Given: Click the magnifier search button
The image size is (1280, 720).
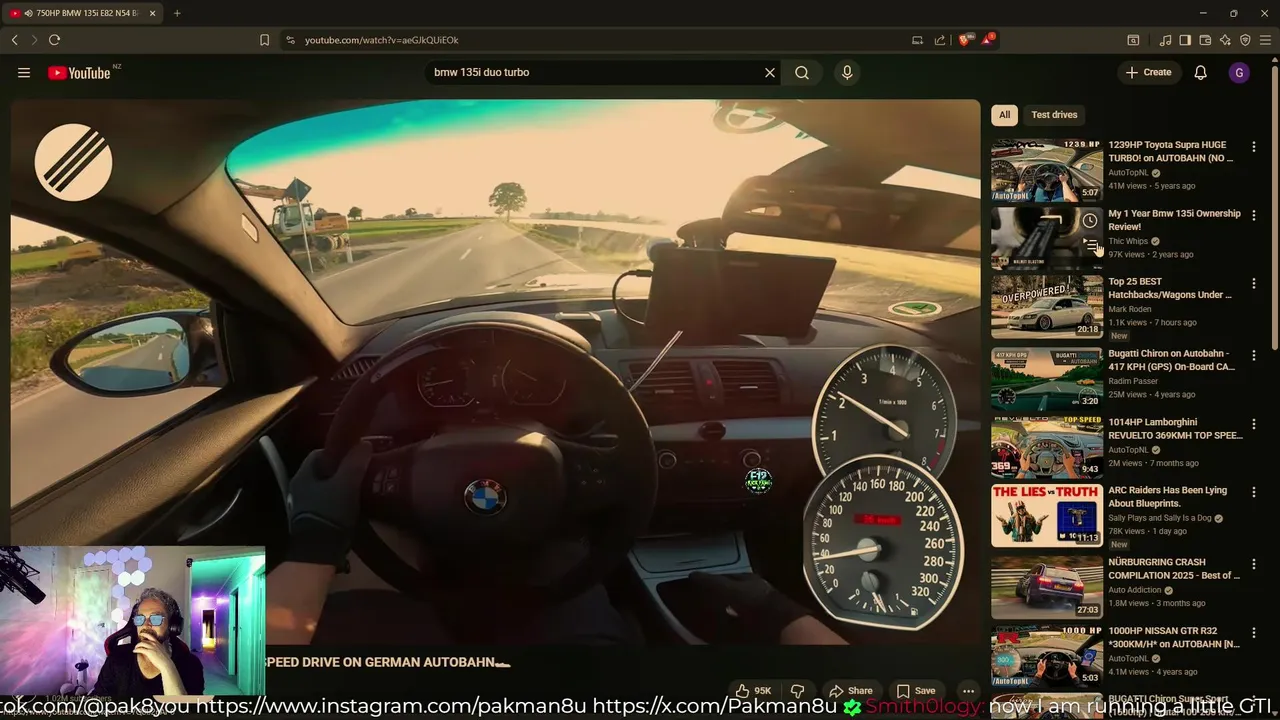Looking at the screenshot, I should [802, 72].
